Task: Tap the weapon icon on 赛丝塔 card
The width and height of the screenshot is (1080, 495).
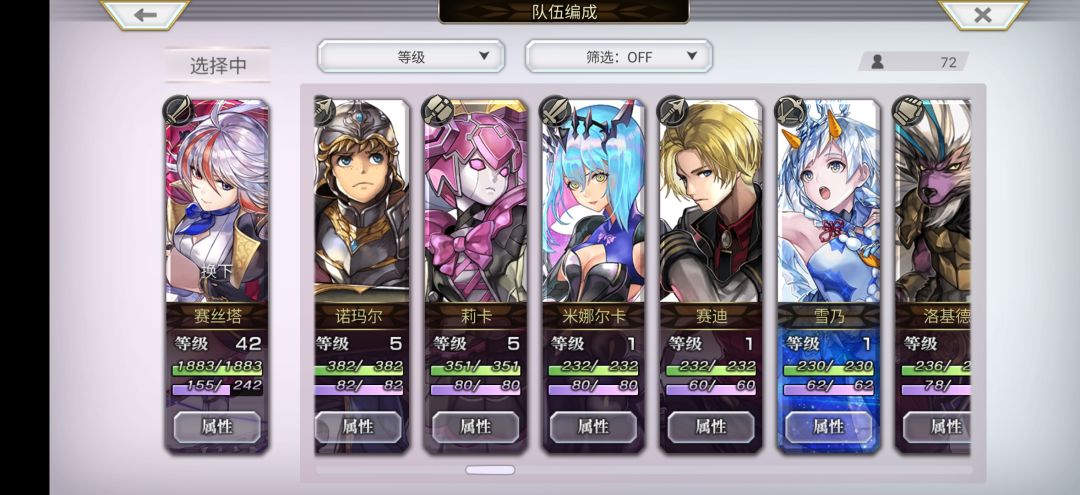Action: pos(178,110)
